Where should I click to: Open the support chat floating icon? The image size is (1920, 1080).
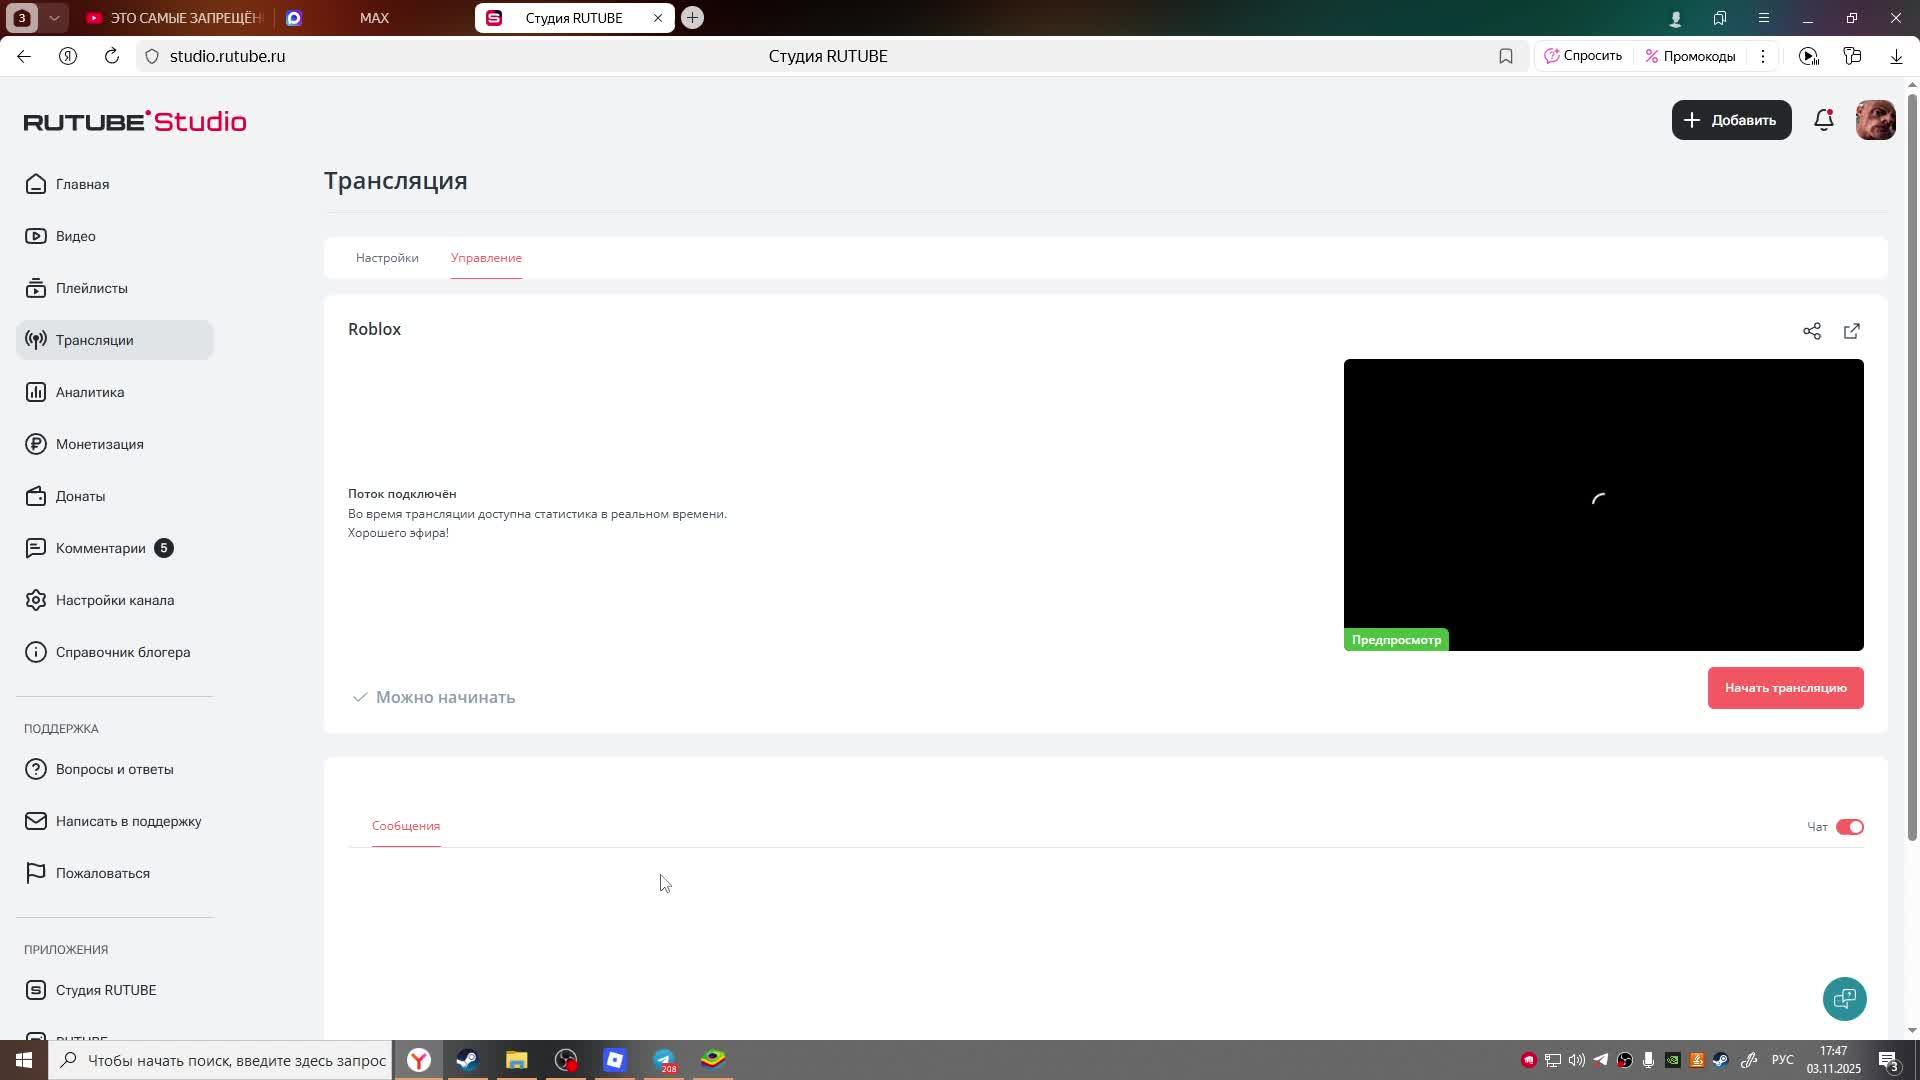click(1844, 998)
